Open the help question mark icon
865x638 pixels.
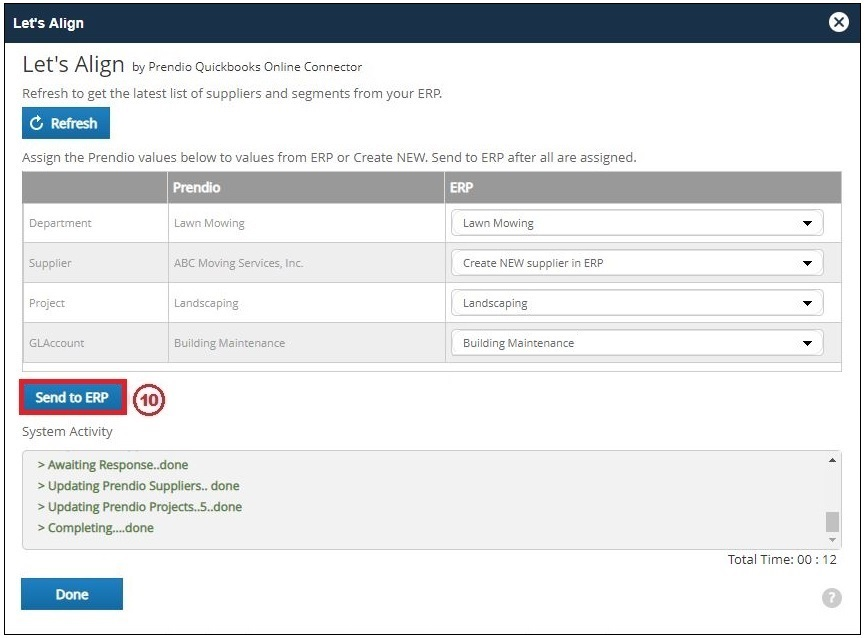[830, 597]
